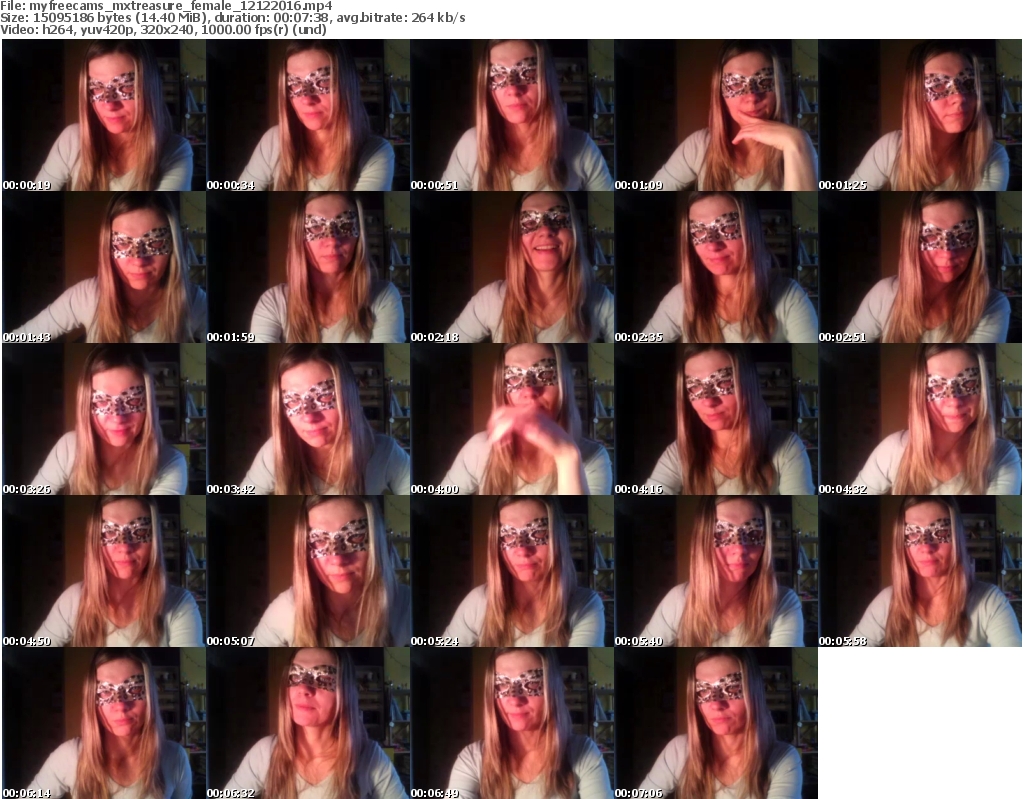Pick the thumbnail stamped 00:01:25
The width and height of the screenshot is (1024, 799).
tap(920, 115)
